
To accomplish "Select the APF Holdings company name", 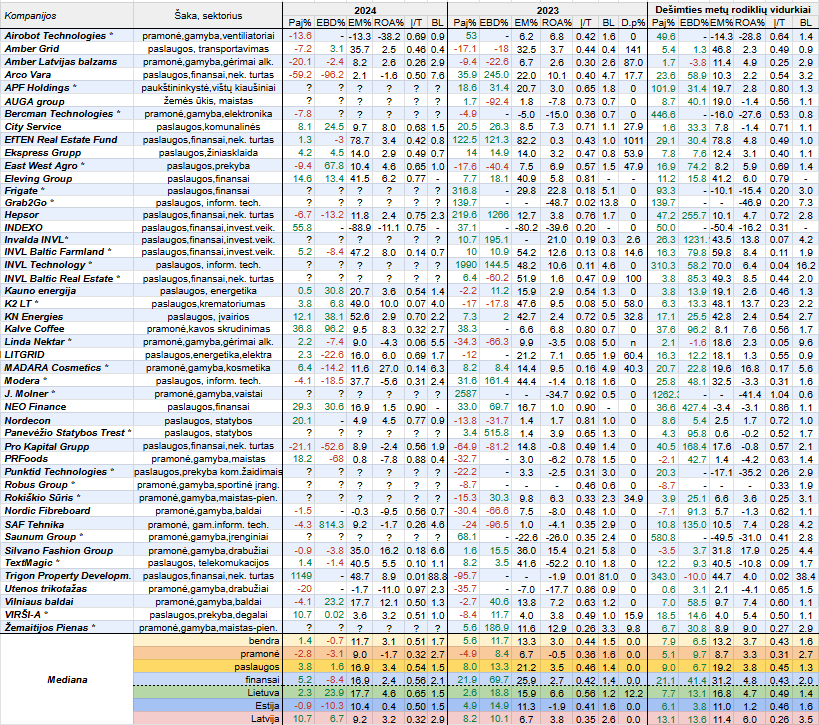I will (37, 88).
